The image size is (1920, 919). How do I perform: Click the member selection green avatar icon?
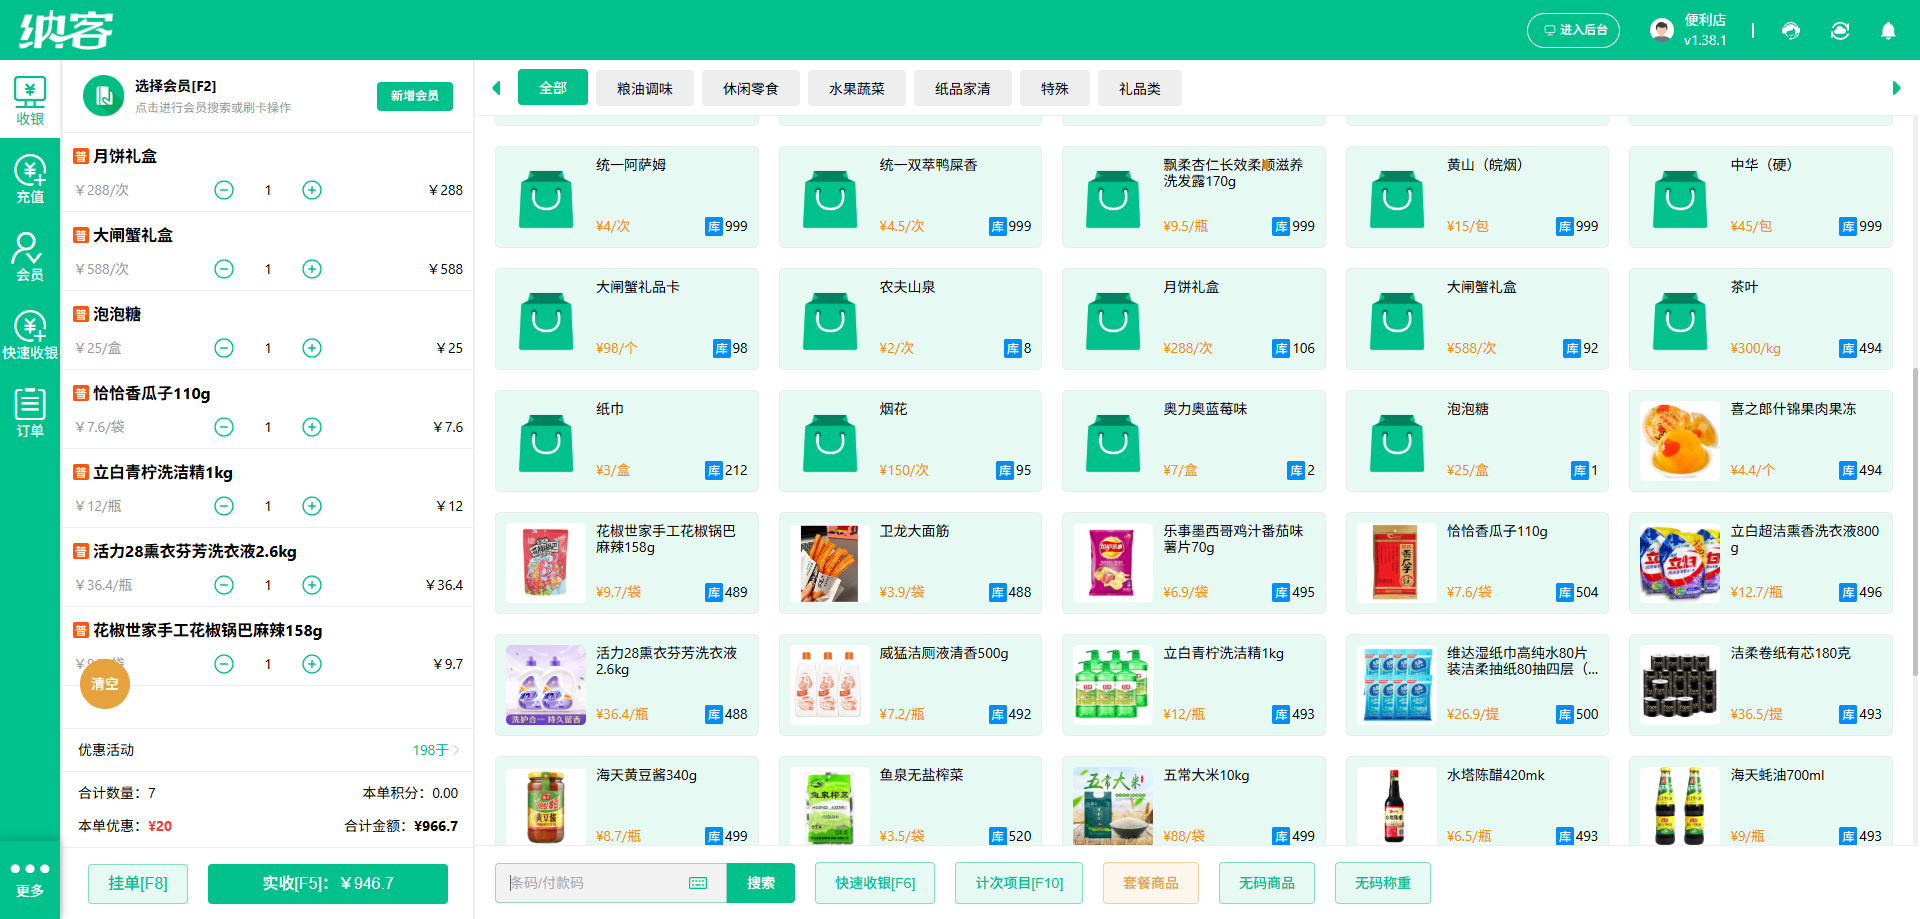point(103,96)
